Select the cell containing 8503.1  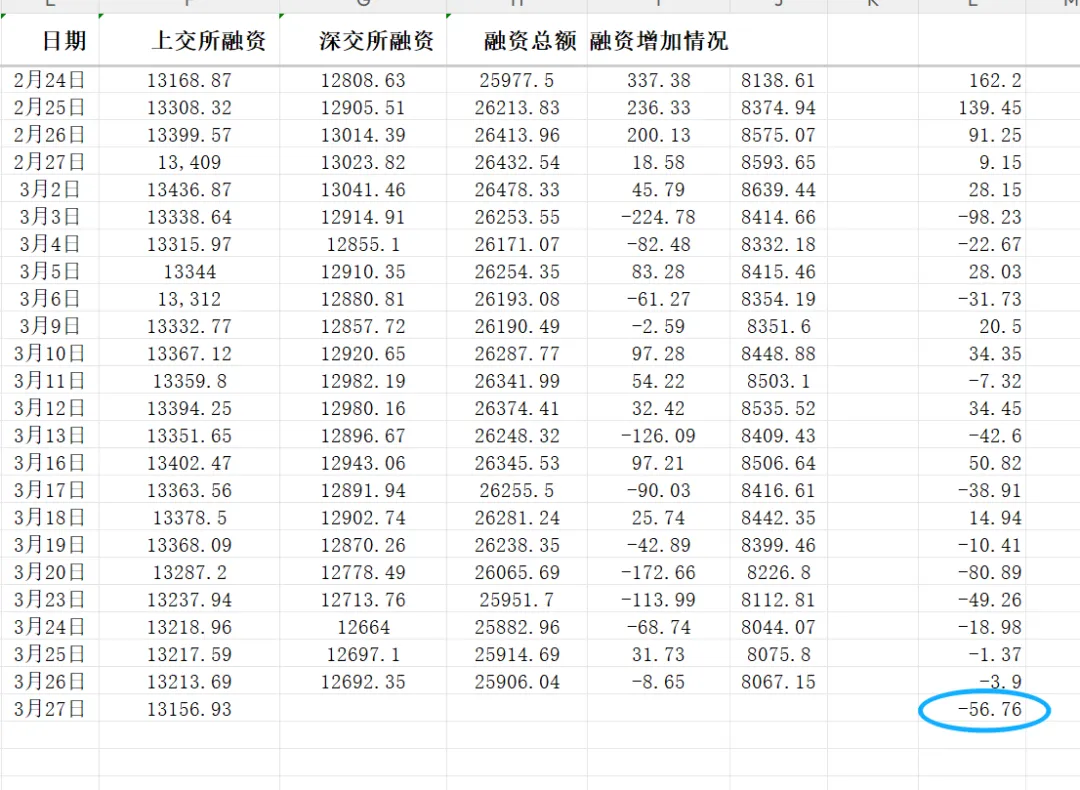[778, 381]
